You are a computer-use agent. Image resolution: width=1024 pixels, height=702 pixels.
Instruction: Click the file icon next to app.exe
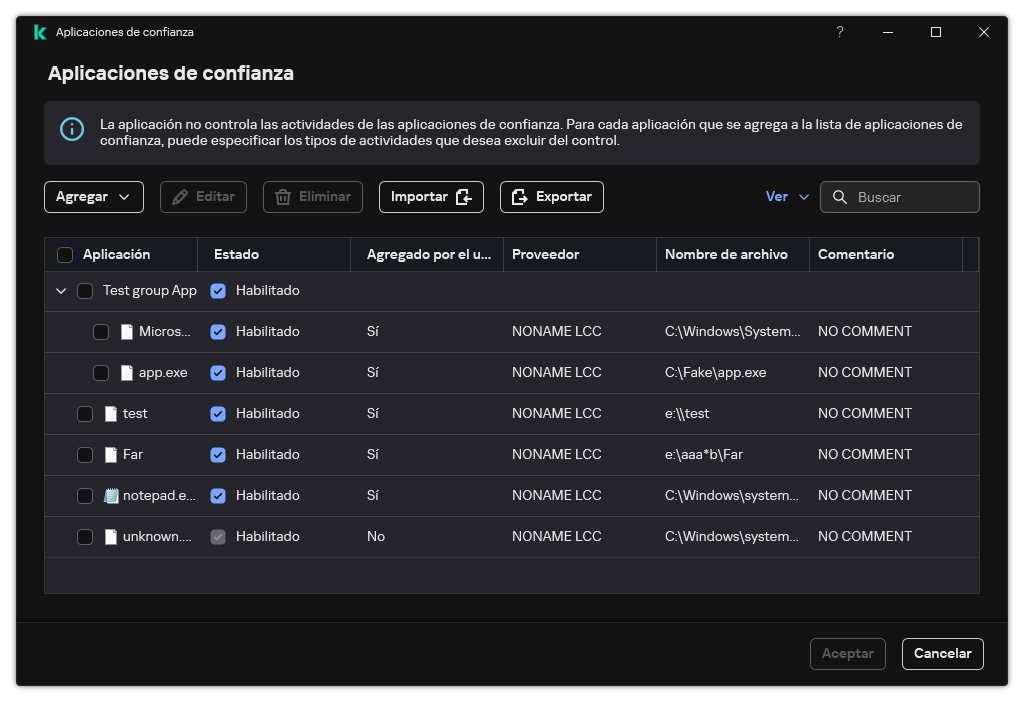tap(125, 372)
